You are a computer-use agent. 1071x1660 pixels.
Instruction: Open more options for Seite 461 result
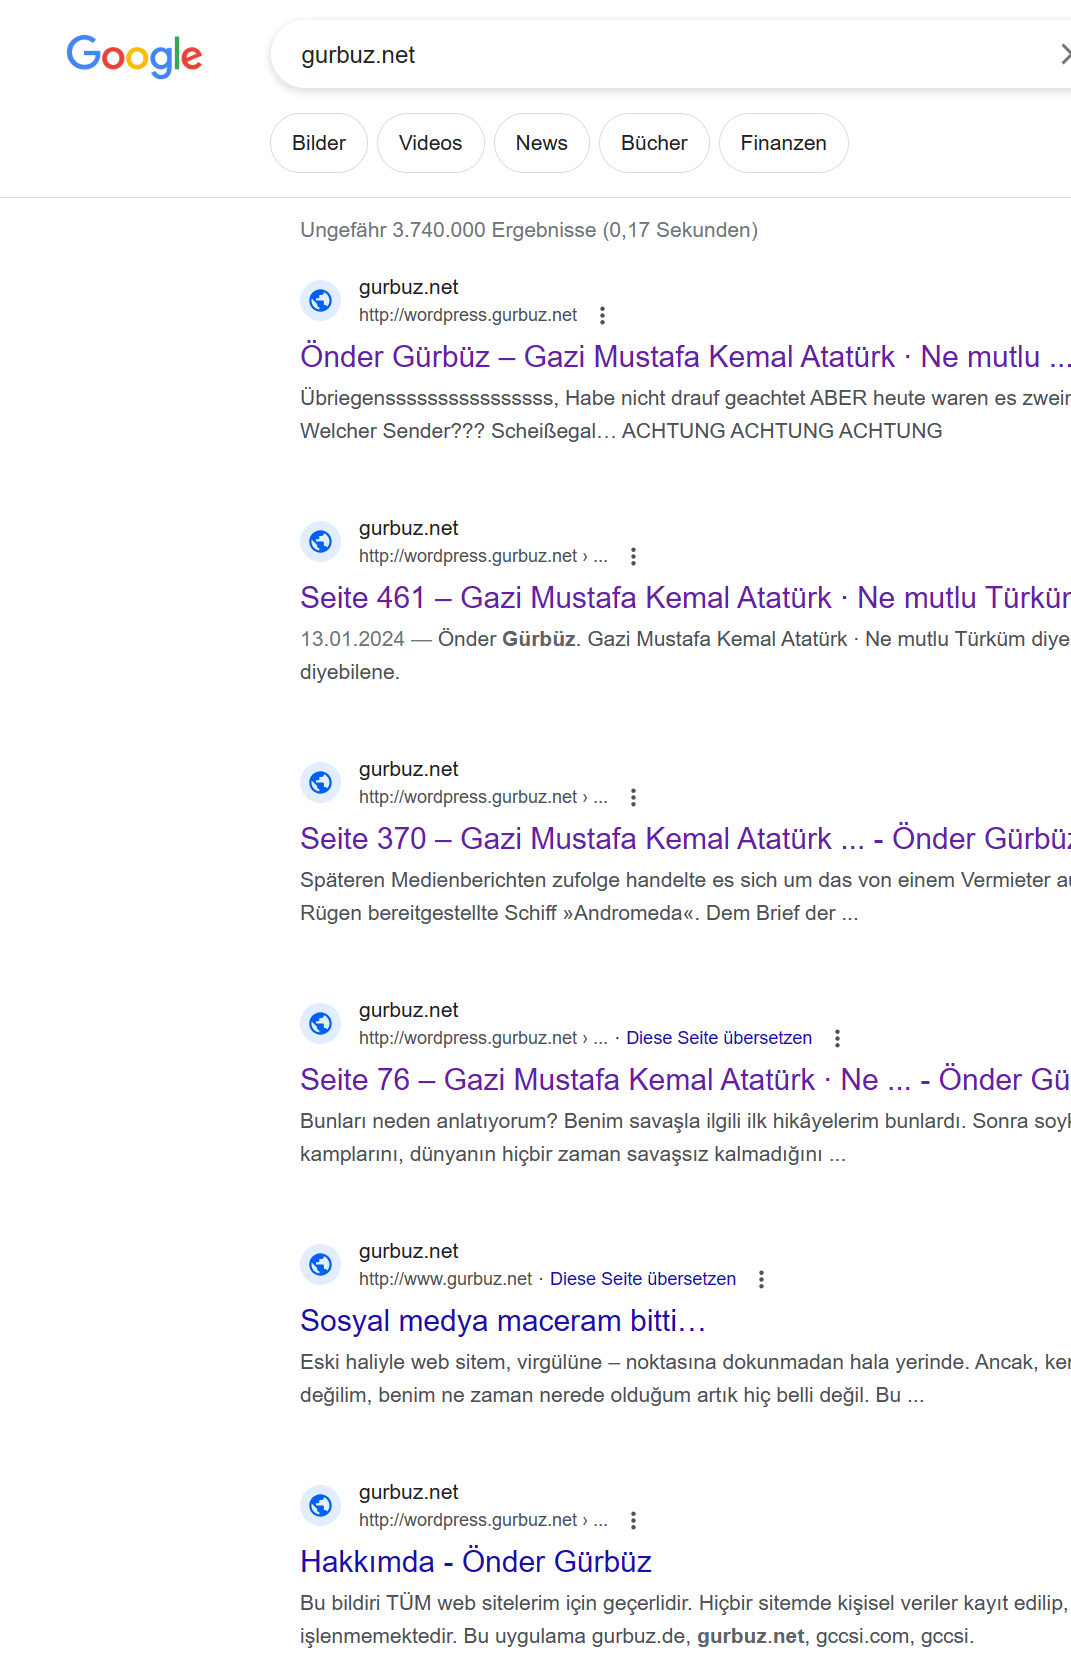coord(633,557)
